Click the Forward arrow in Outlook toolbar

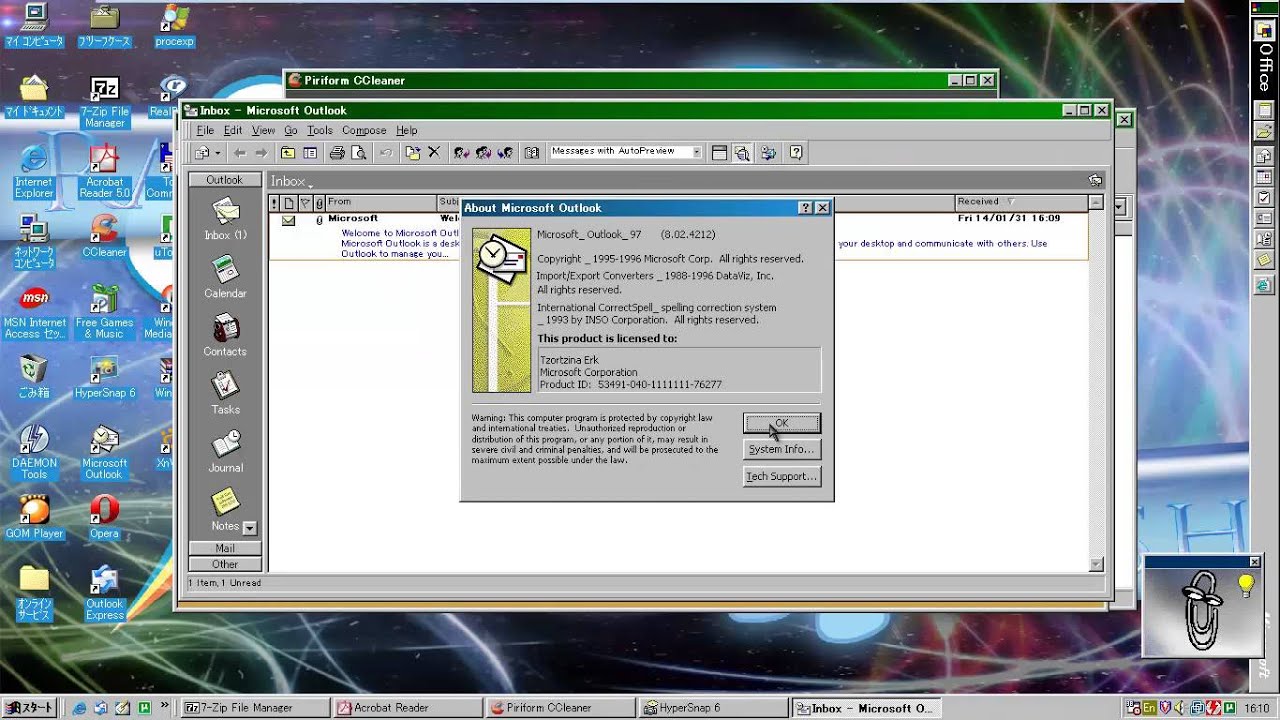click(261, 153)
